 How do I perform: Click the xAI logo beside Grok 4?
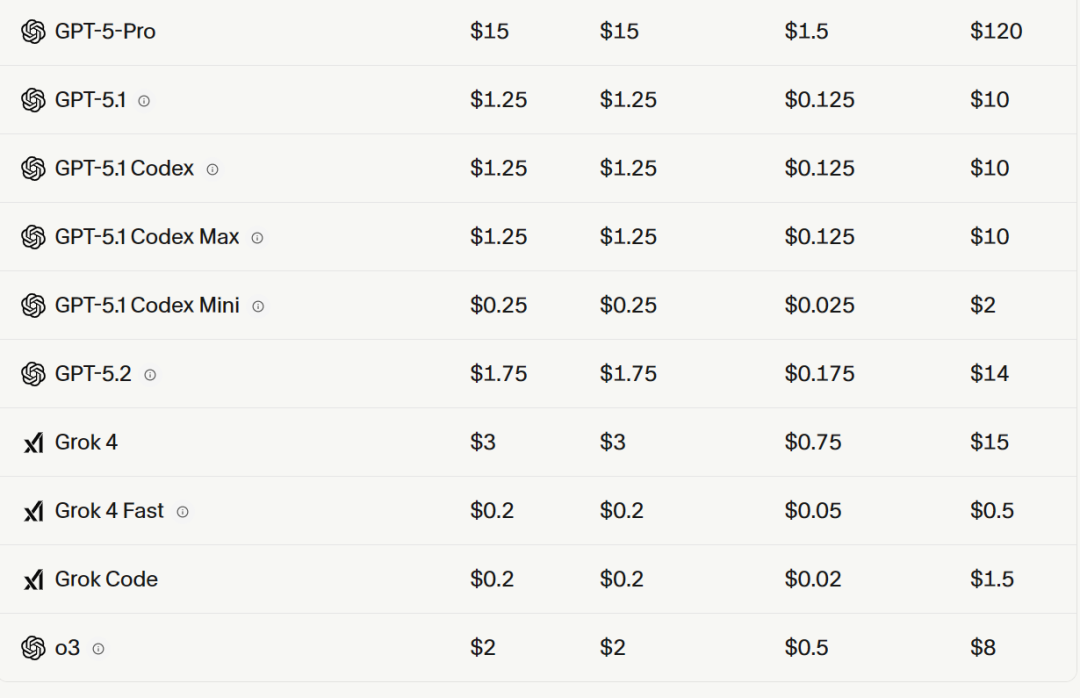(x=33, y=443)
